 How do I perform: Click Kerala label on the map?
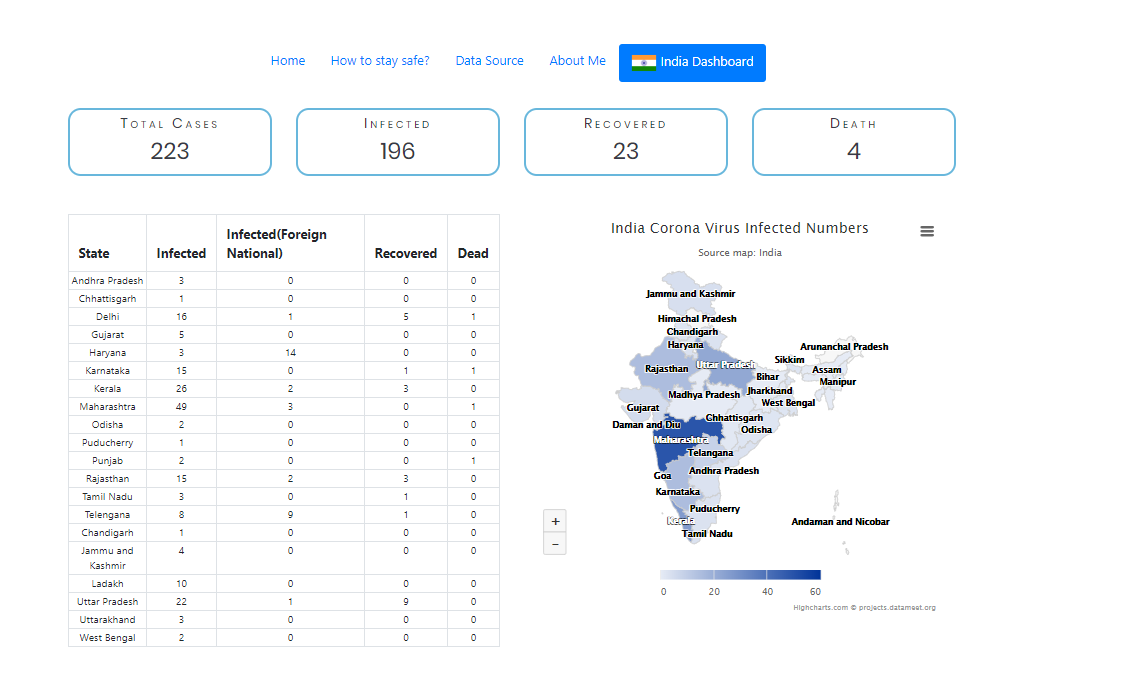680,521
